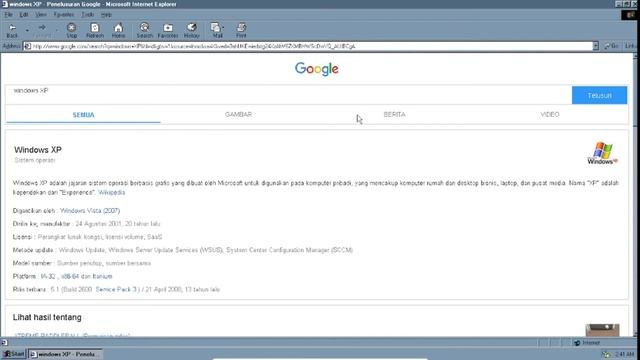
Task: Open the x86-64 platform link
Action: pyautogui.click(x=70, y=276)
